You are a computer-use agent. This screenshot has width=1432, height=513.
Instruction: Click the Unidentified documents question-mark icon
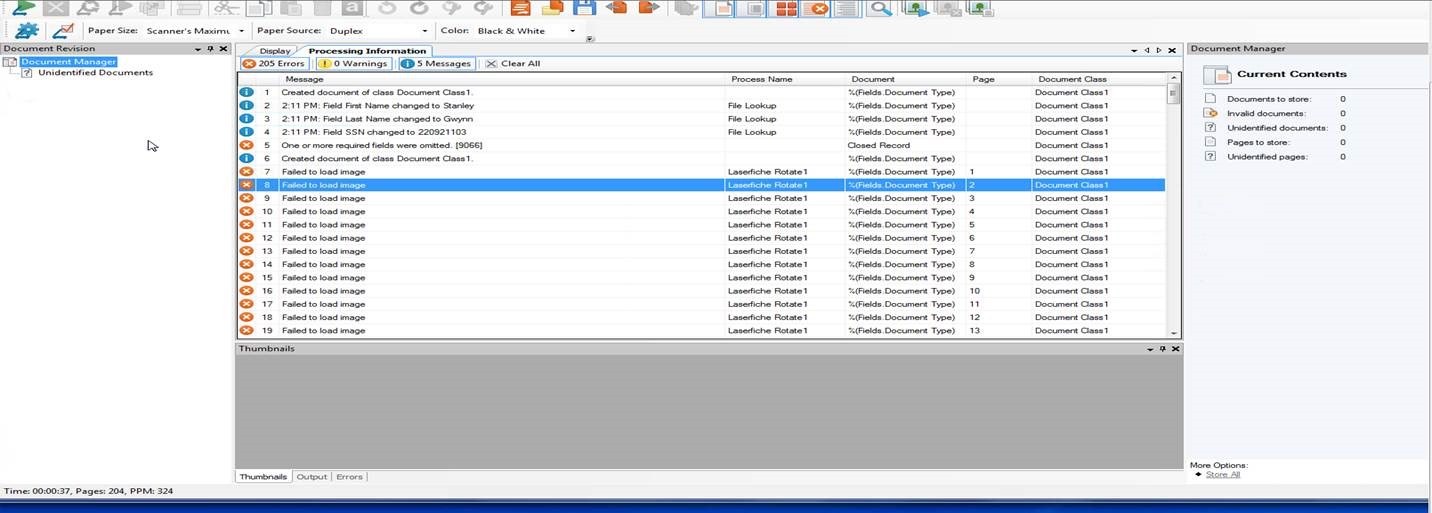pos(1210,127)
